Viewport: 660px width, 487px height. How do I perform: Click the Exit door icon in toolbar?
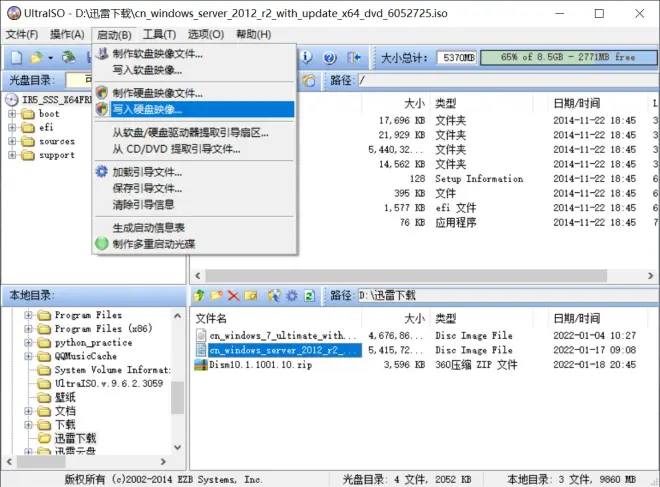click(354, 58)
